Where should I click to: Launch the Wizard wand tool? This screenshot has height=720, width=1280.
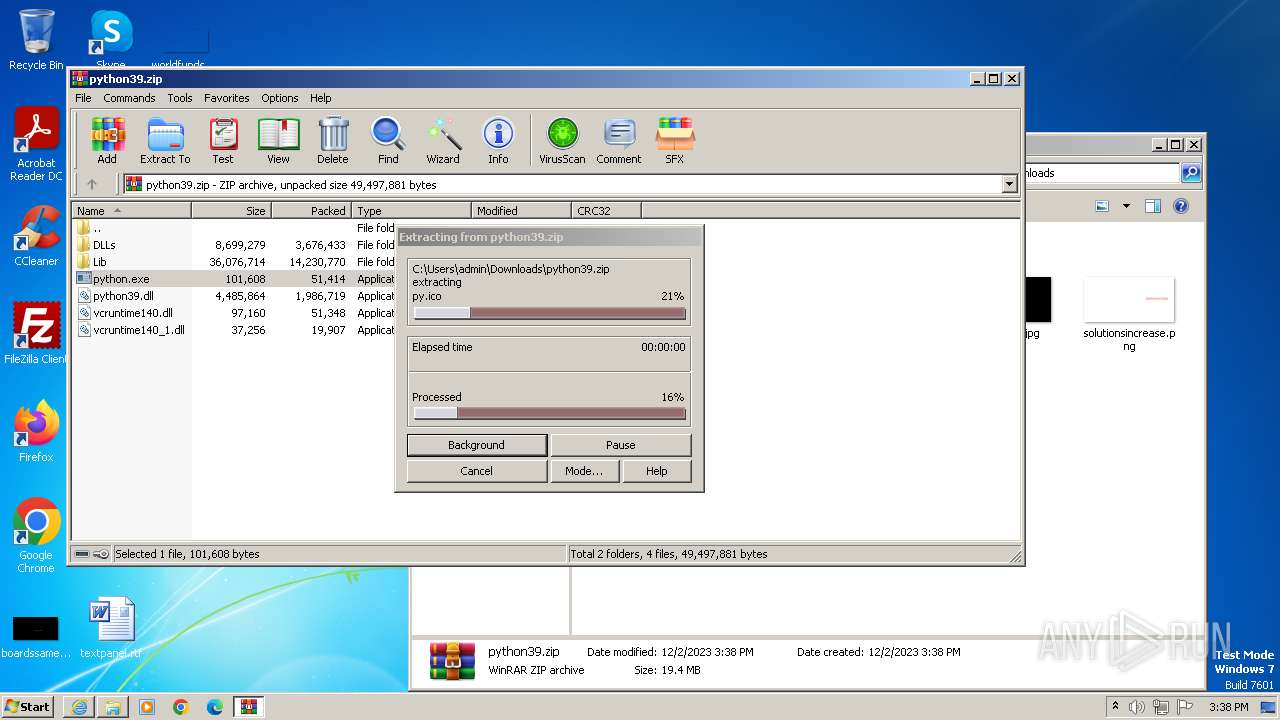443,140
